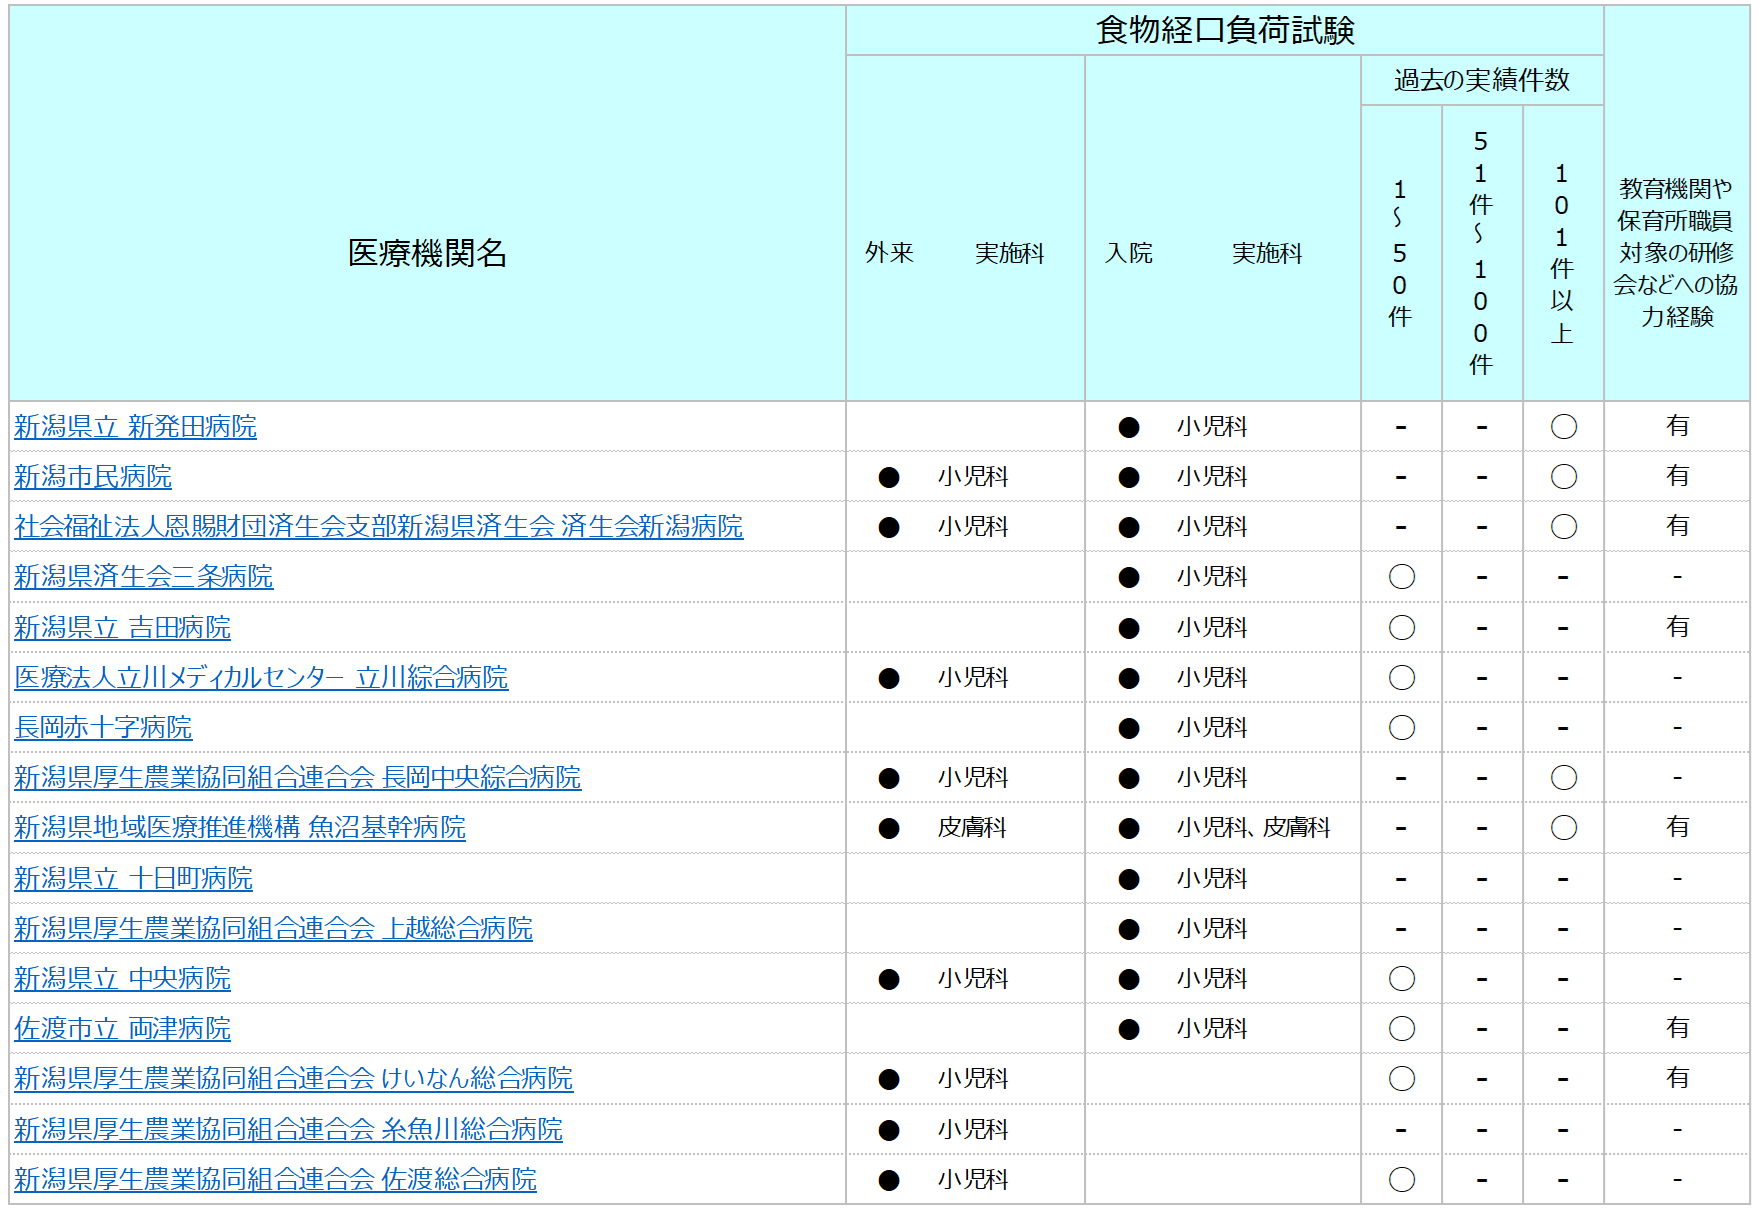Click the 糸魚川総合病院 link
1760x1216 pixels.
288,1130
